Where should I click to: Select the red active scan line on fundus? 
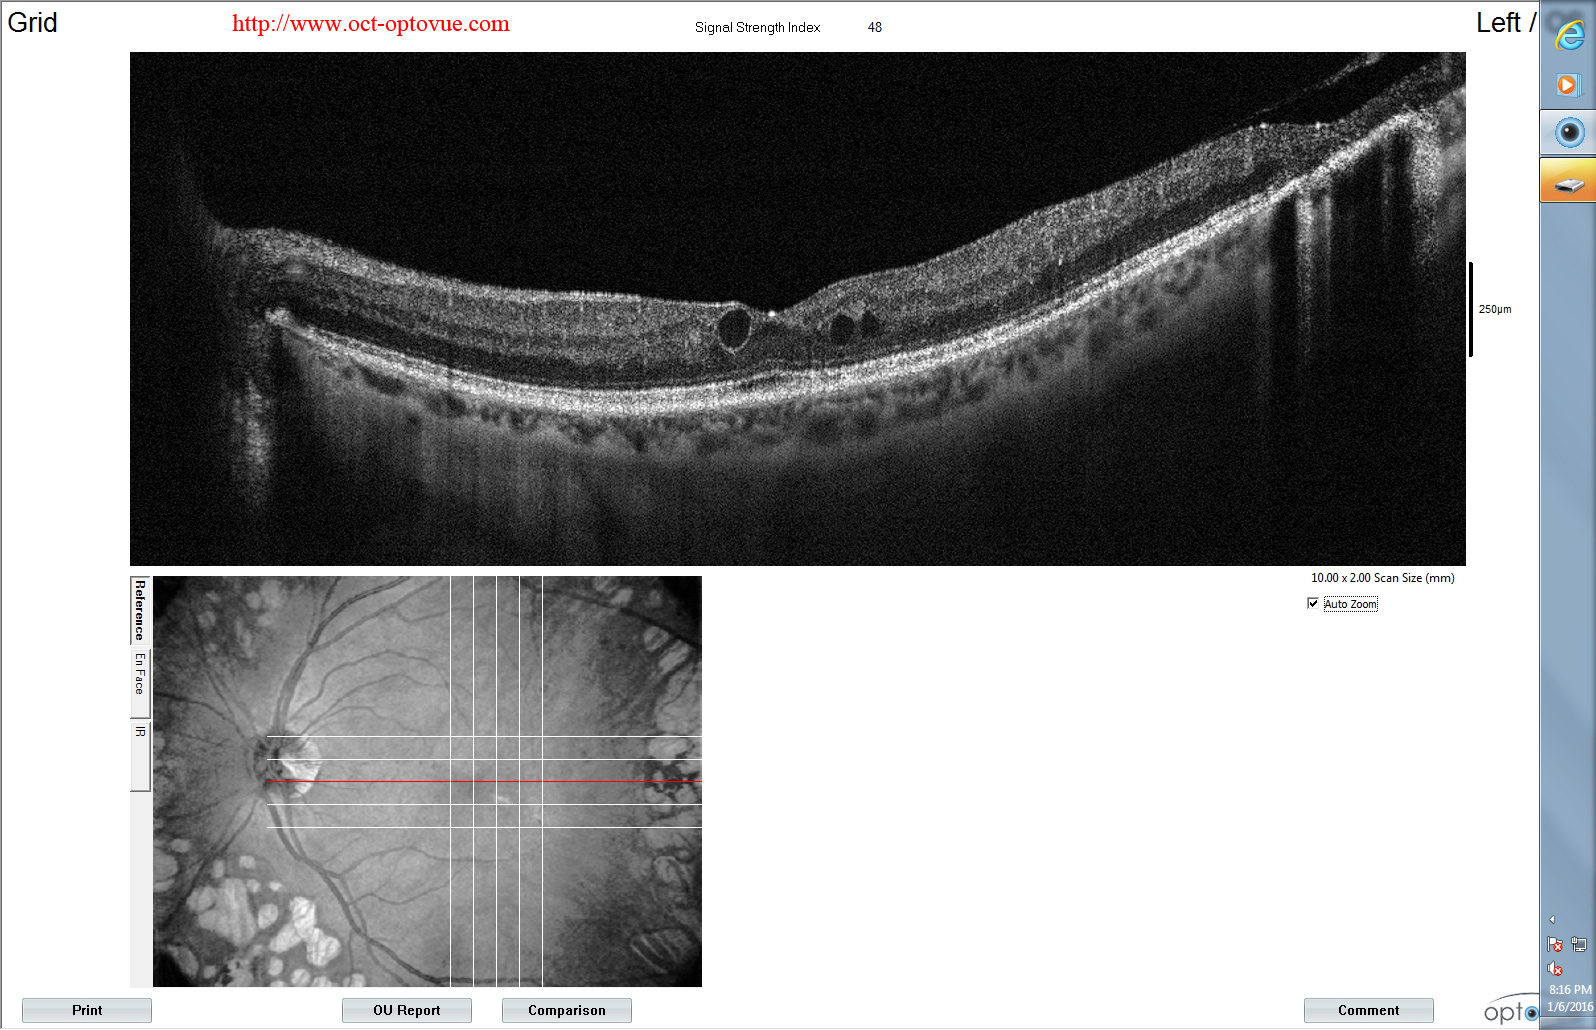(x=484, y=781)
